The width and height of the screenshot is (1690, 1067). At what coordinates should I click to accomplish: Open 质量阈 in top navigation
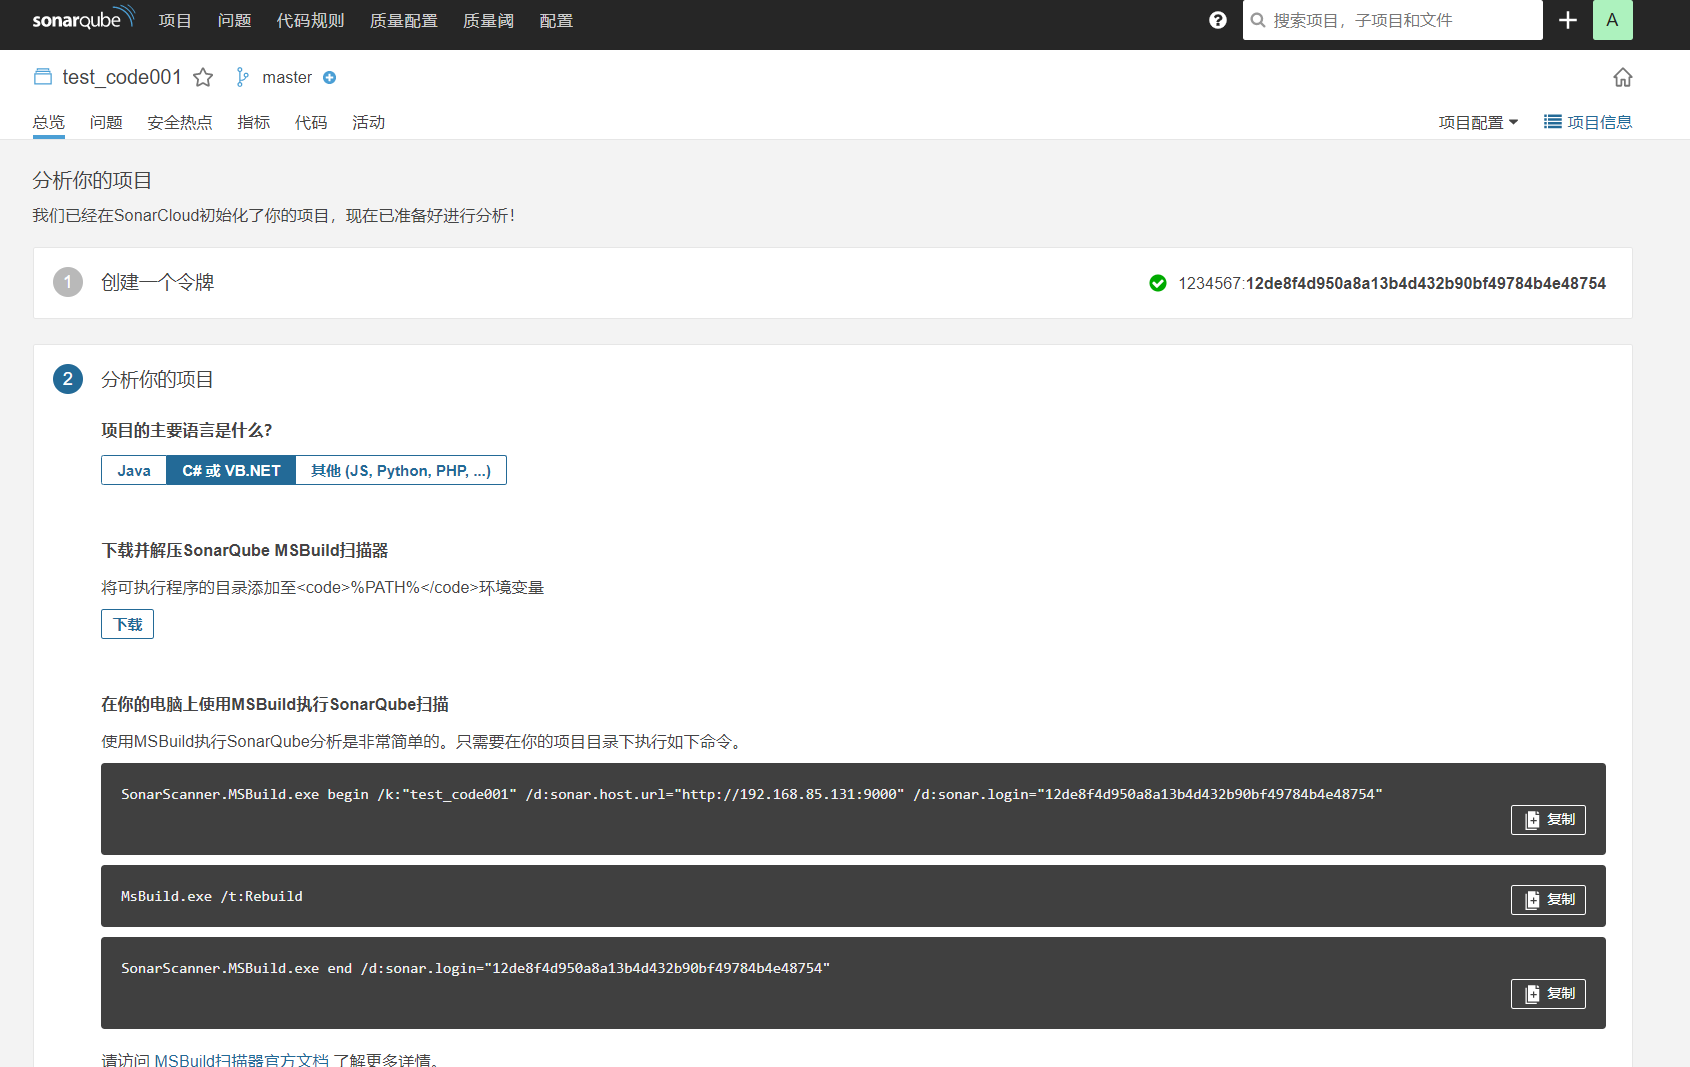tap(488, 20)
